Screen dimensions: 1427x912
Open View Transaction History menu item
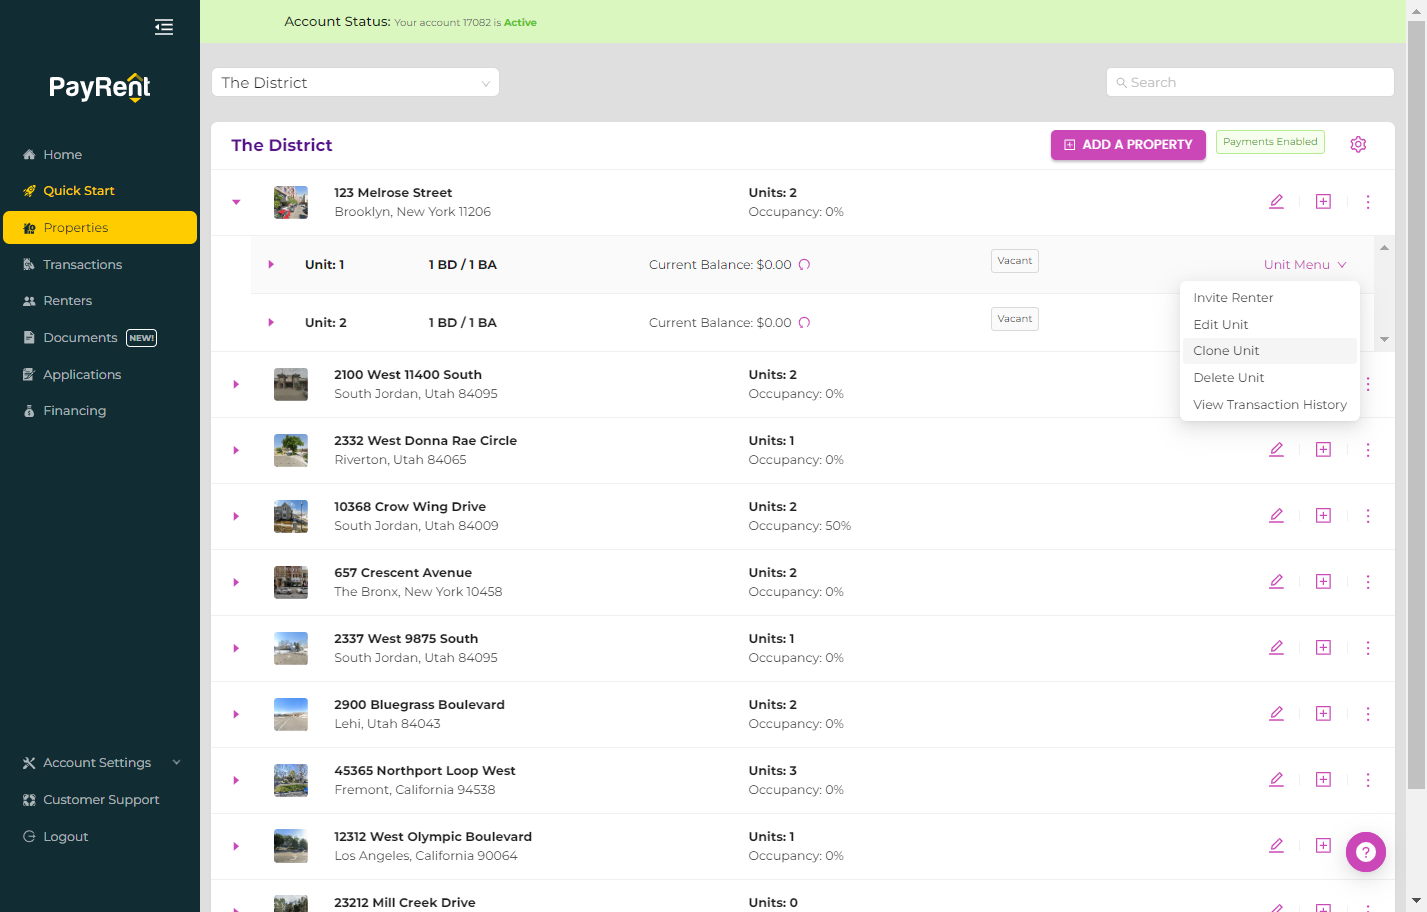[x=1270, y=405]
